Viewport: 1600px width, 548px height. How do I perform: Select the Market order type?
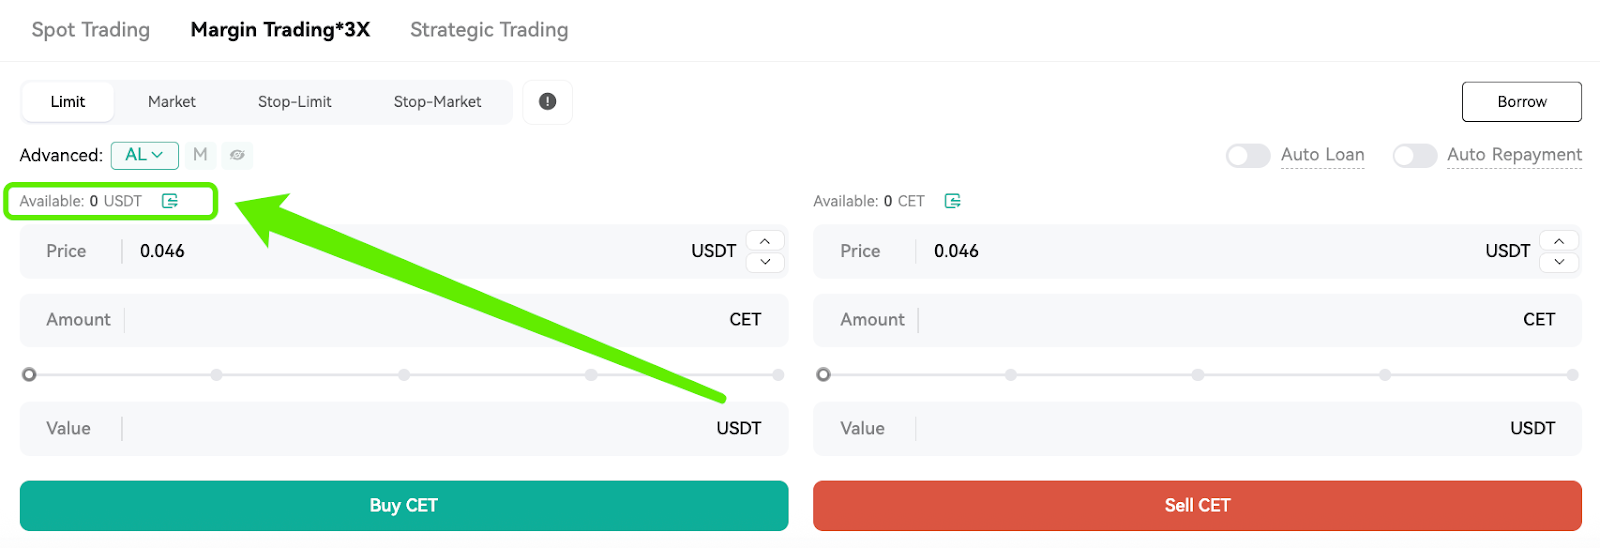(172, 102)
